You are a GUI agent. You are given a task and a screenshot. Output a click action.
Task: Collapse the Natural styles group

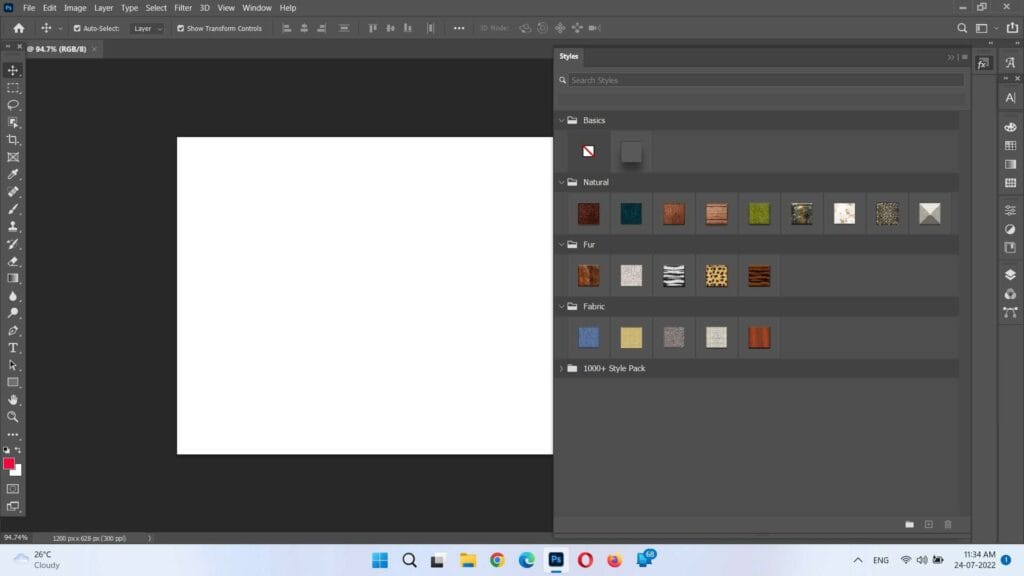pyautogui.click(x=561, y=183)
